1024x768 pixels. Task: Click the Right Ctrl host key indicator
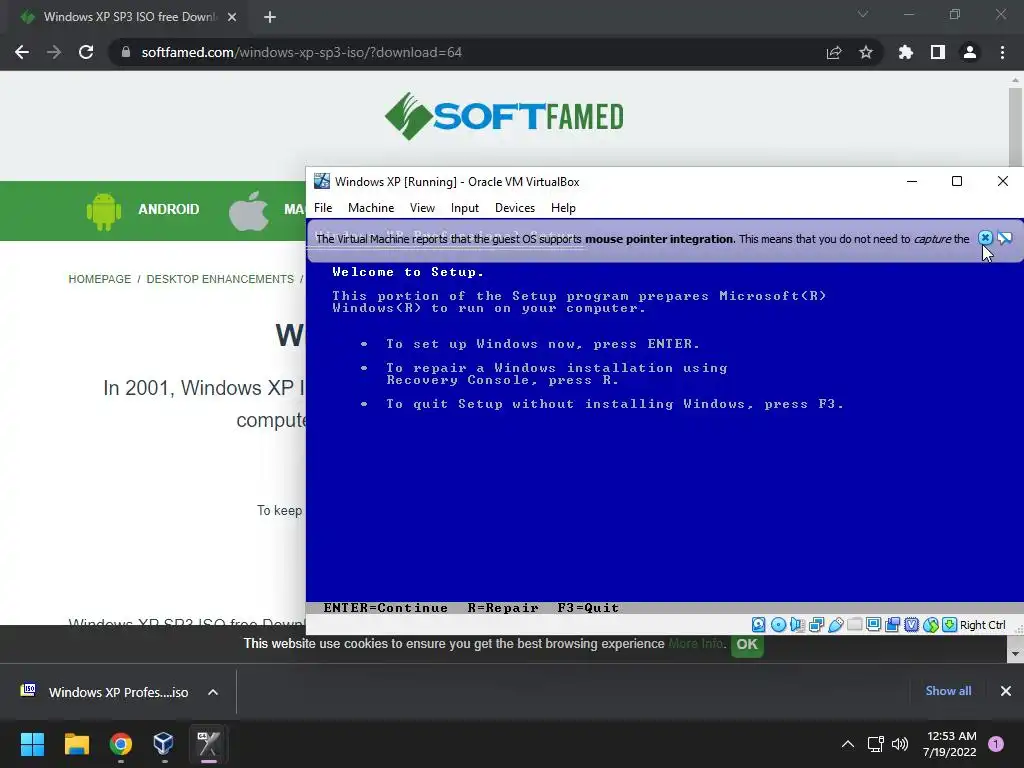click(x=982, y=625)
